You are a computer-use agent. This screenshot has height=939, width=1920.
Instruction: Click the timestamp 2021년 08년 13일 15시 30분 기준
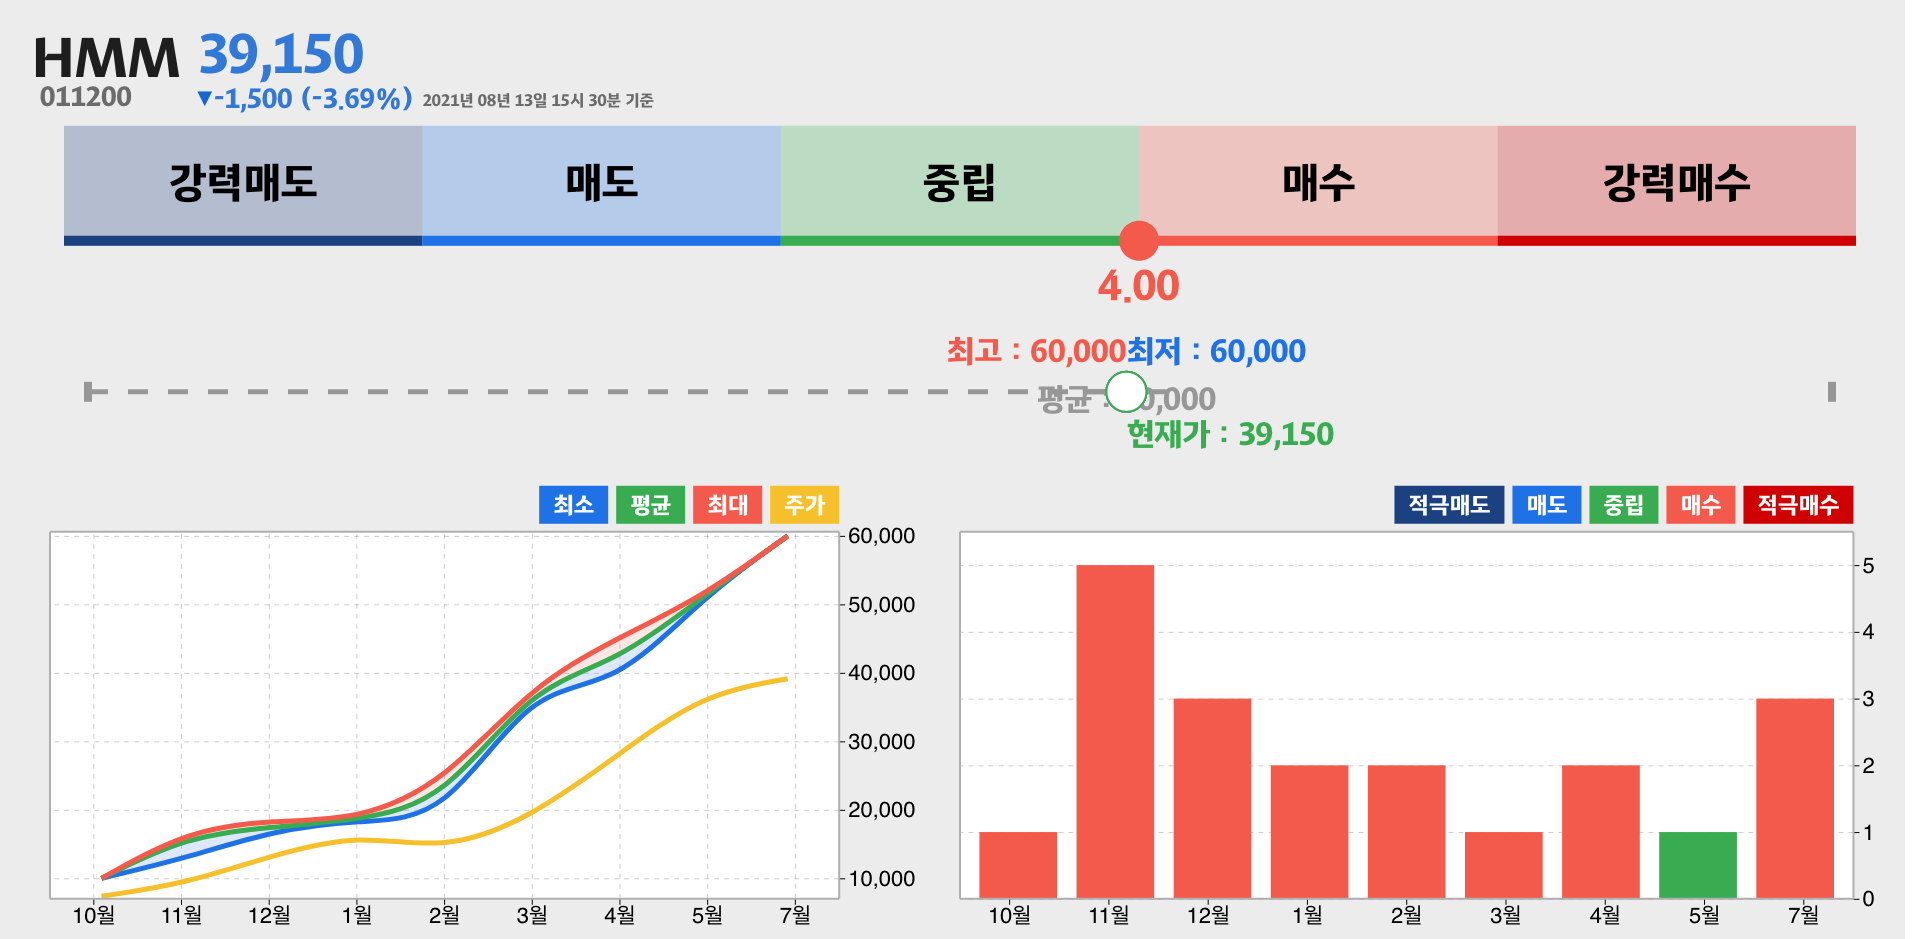tap(538, 100)
